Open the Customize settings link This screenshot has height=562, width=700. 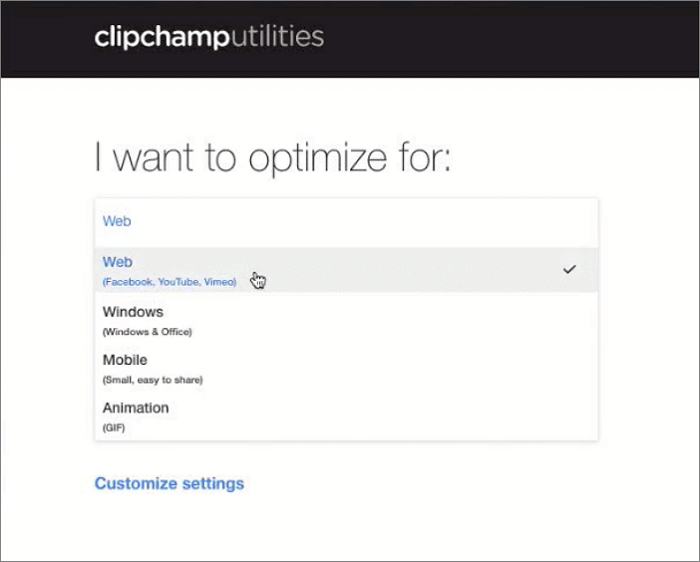pos(169,484)
